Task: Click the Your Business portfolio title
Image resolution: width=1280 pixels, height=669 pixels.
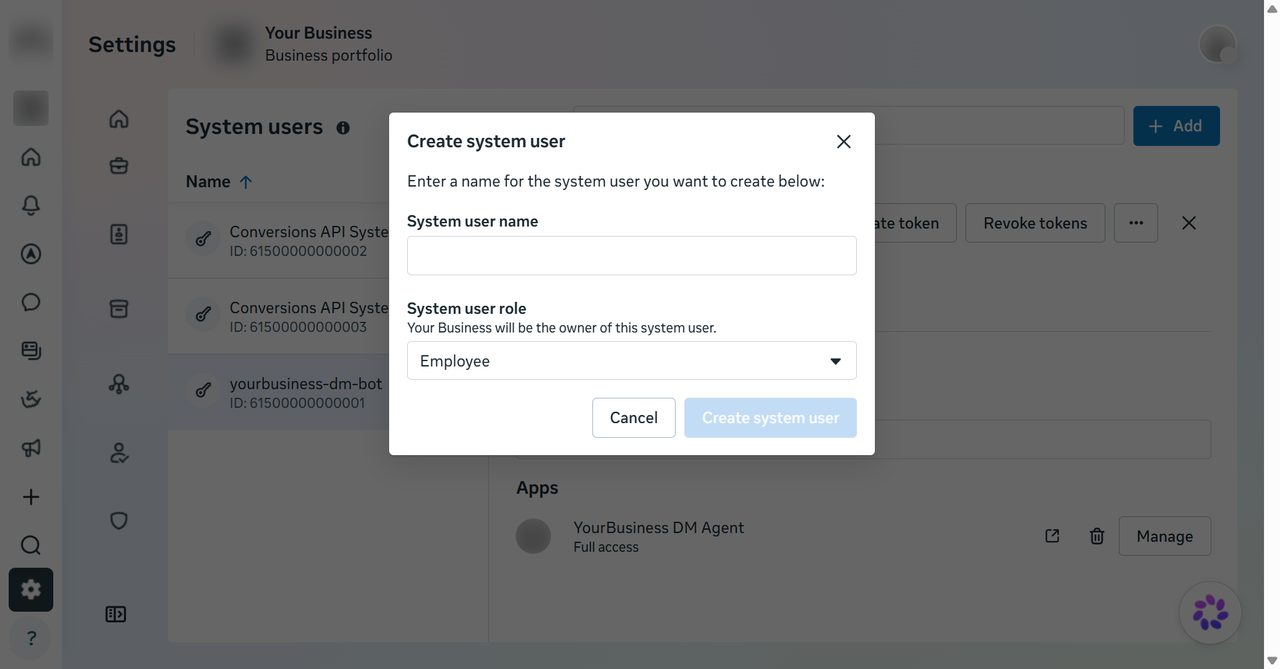Action: coord(318,33)
